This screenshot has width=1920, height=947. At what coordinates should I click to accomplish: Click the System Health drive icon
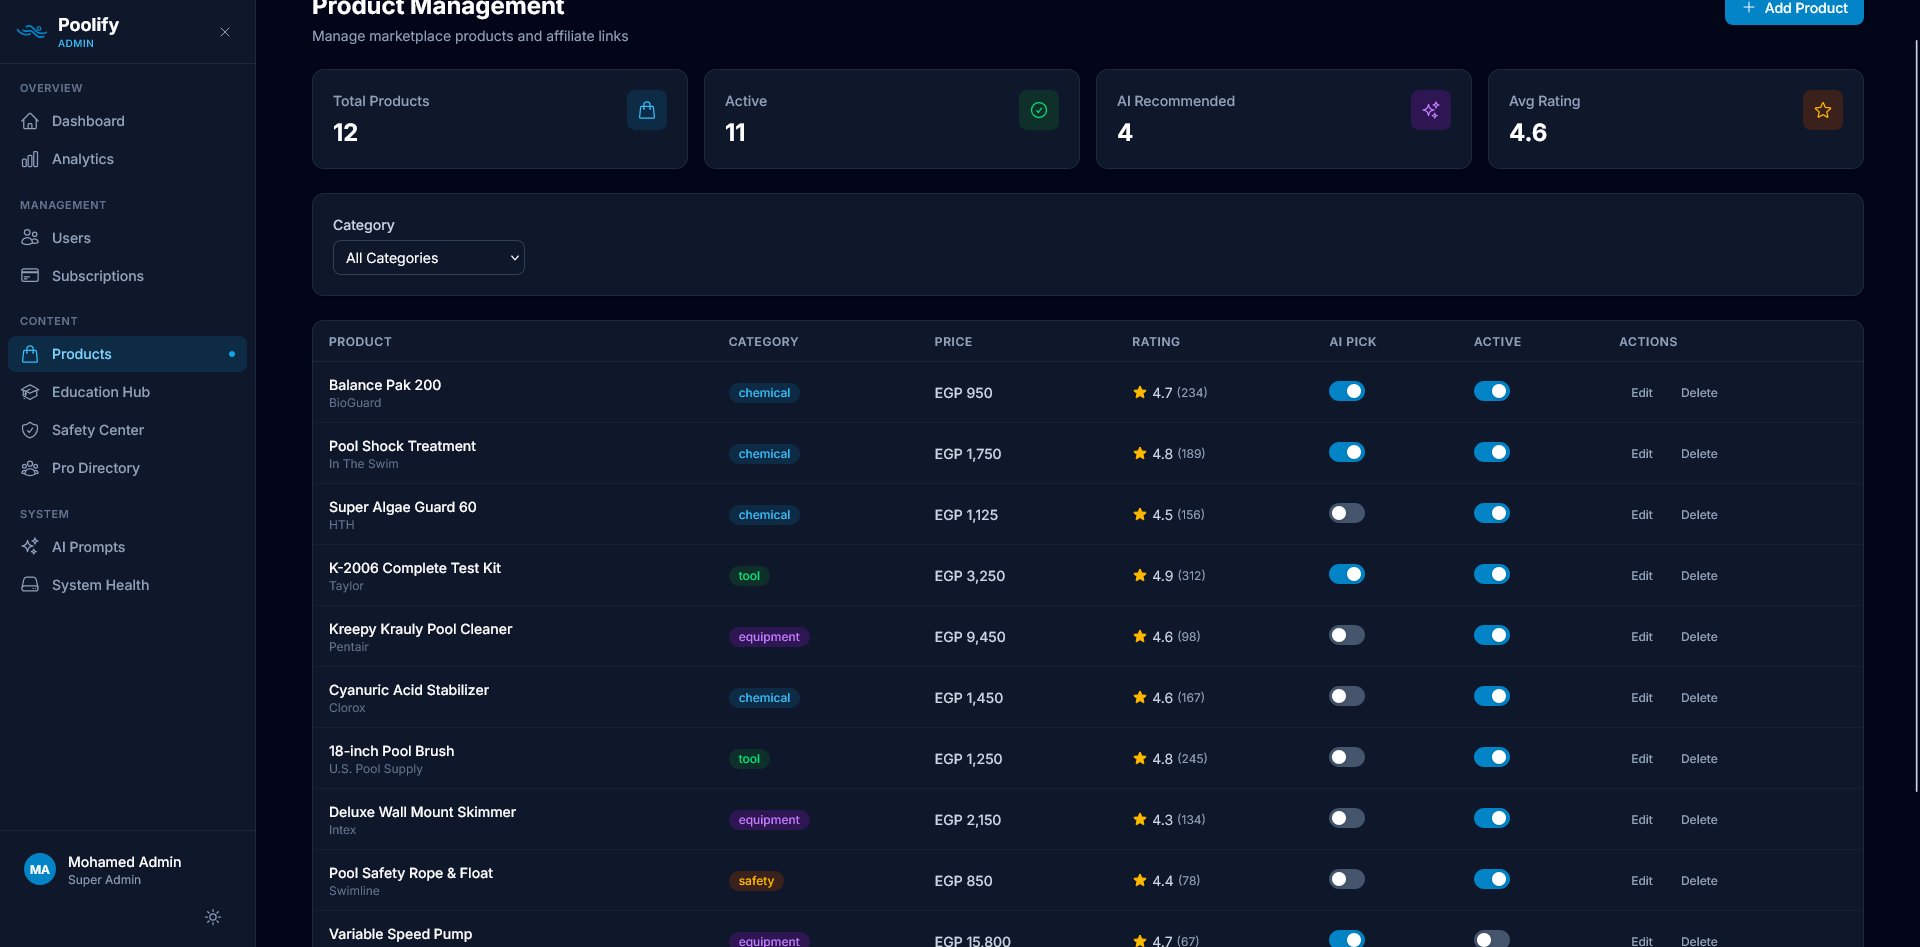tap(30, 585)
